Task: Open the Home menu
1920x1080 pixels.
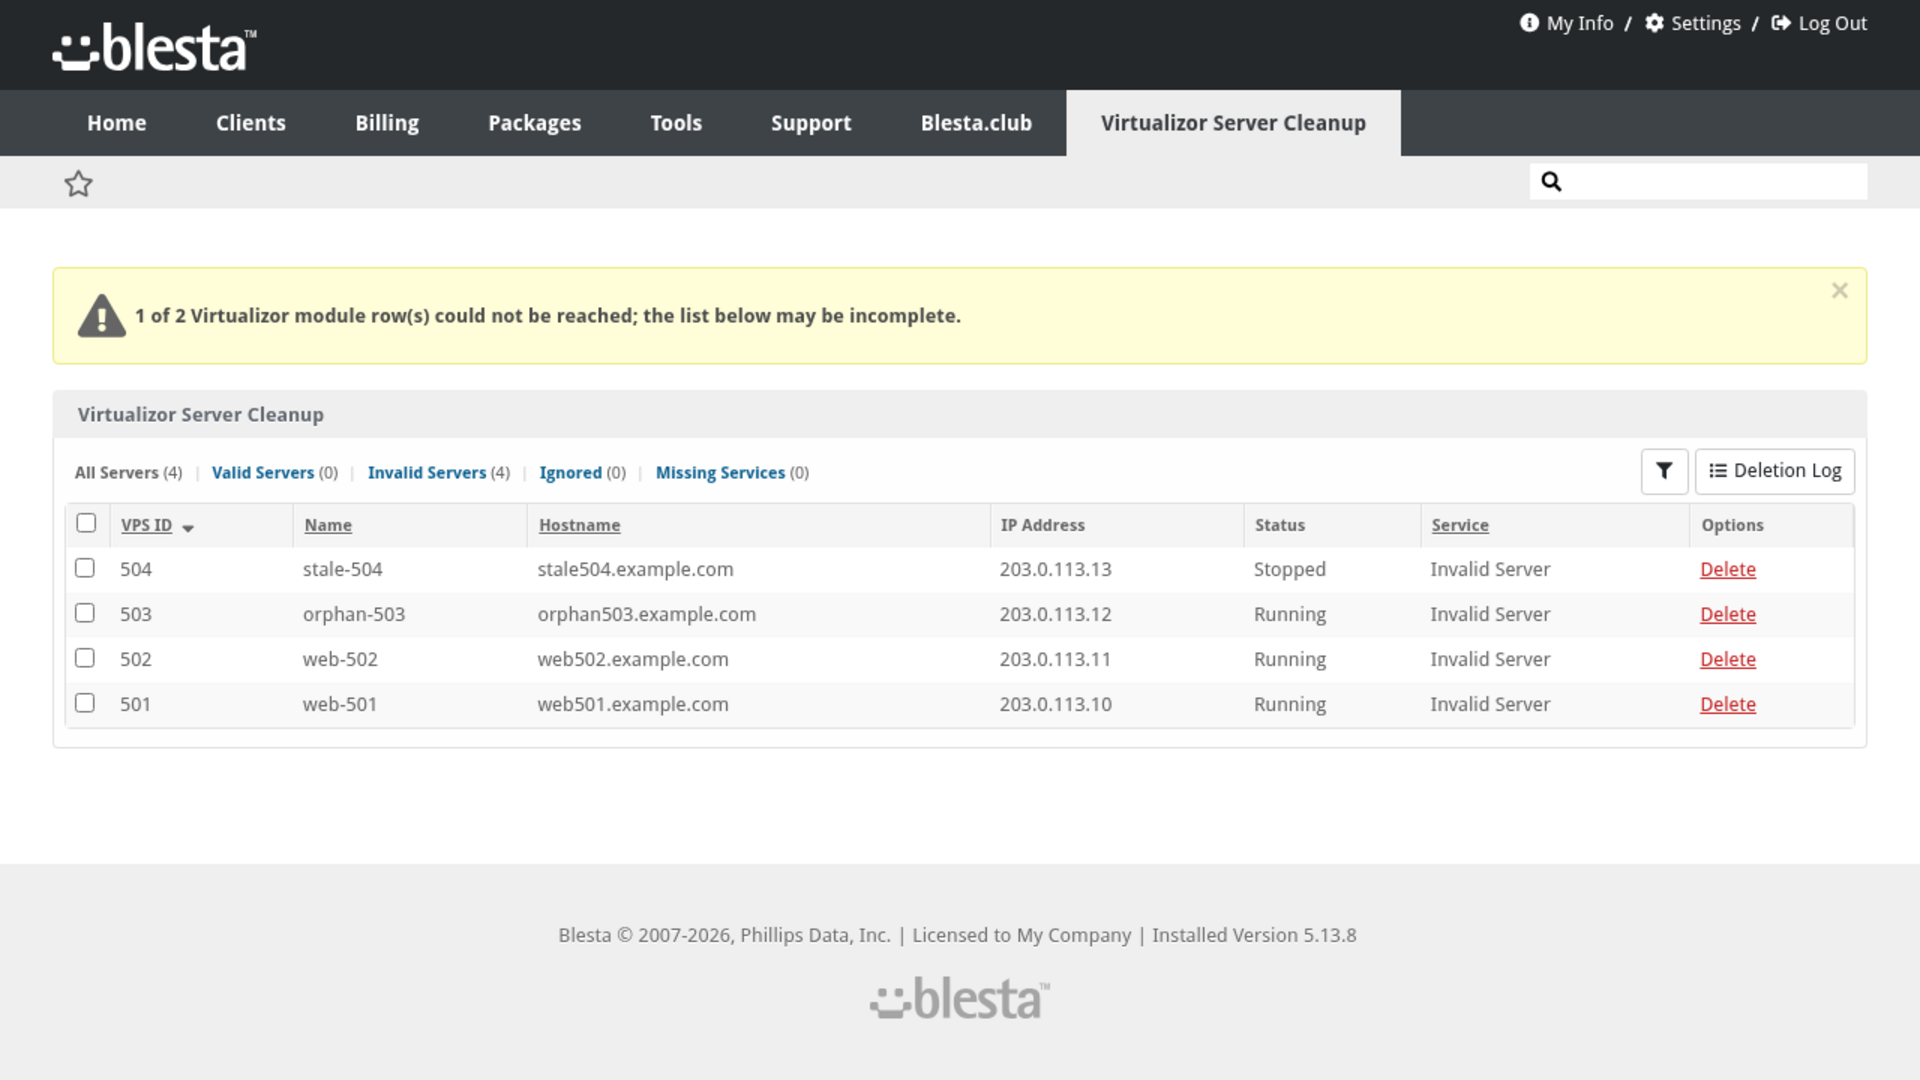Action: tap(116, 123)
